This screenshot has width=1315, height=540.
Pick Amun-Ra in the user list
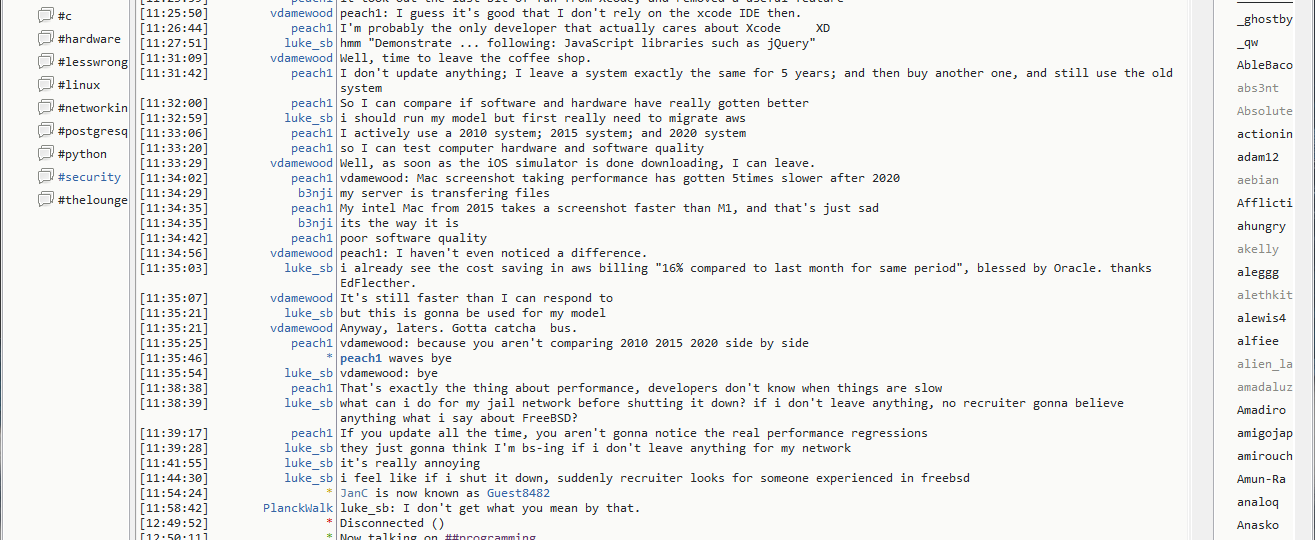click(1261, 479)
